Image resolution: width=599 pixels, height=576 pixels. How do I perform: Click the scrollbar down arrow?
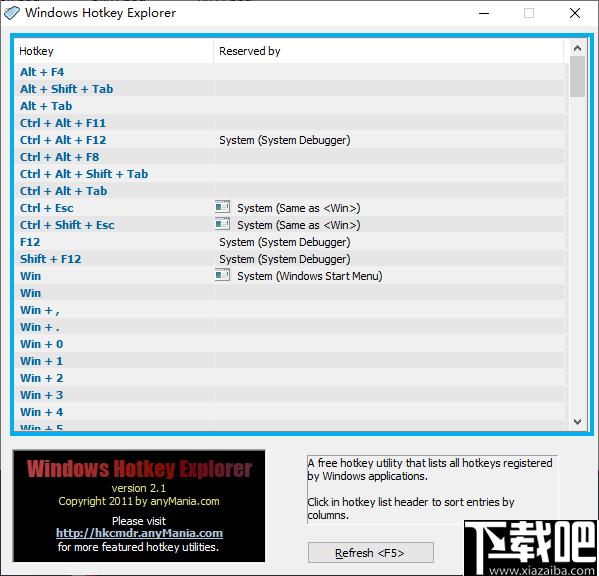click(x=577, y=422)
